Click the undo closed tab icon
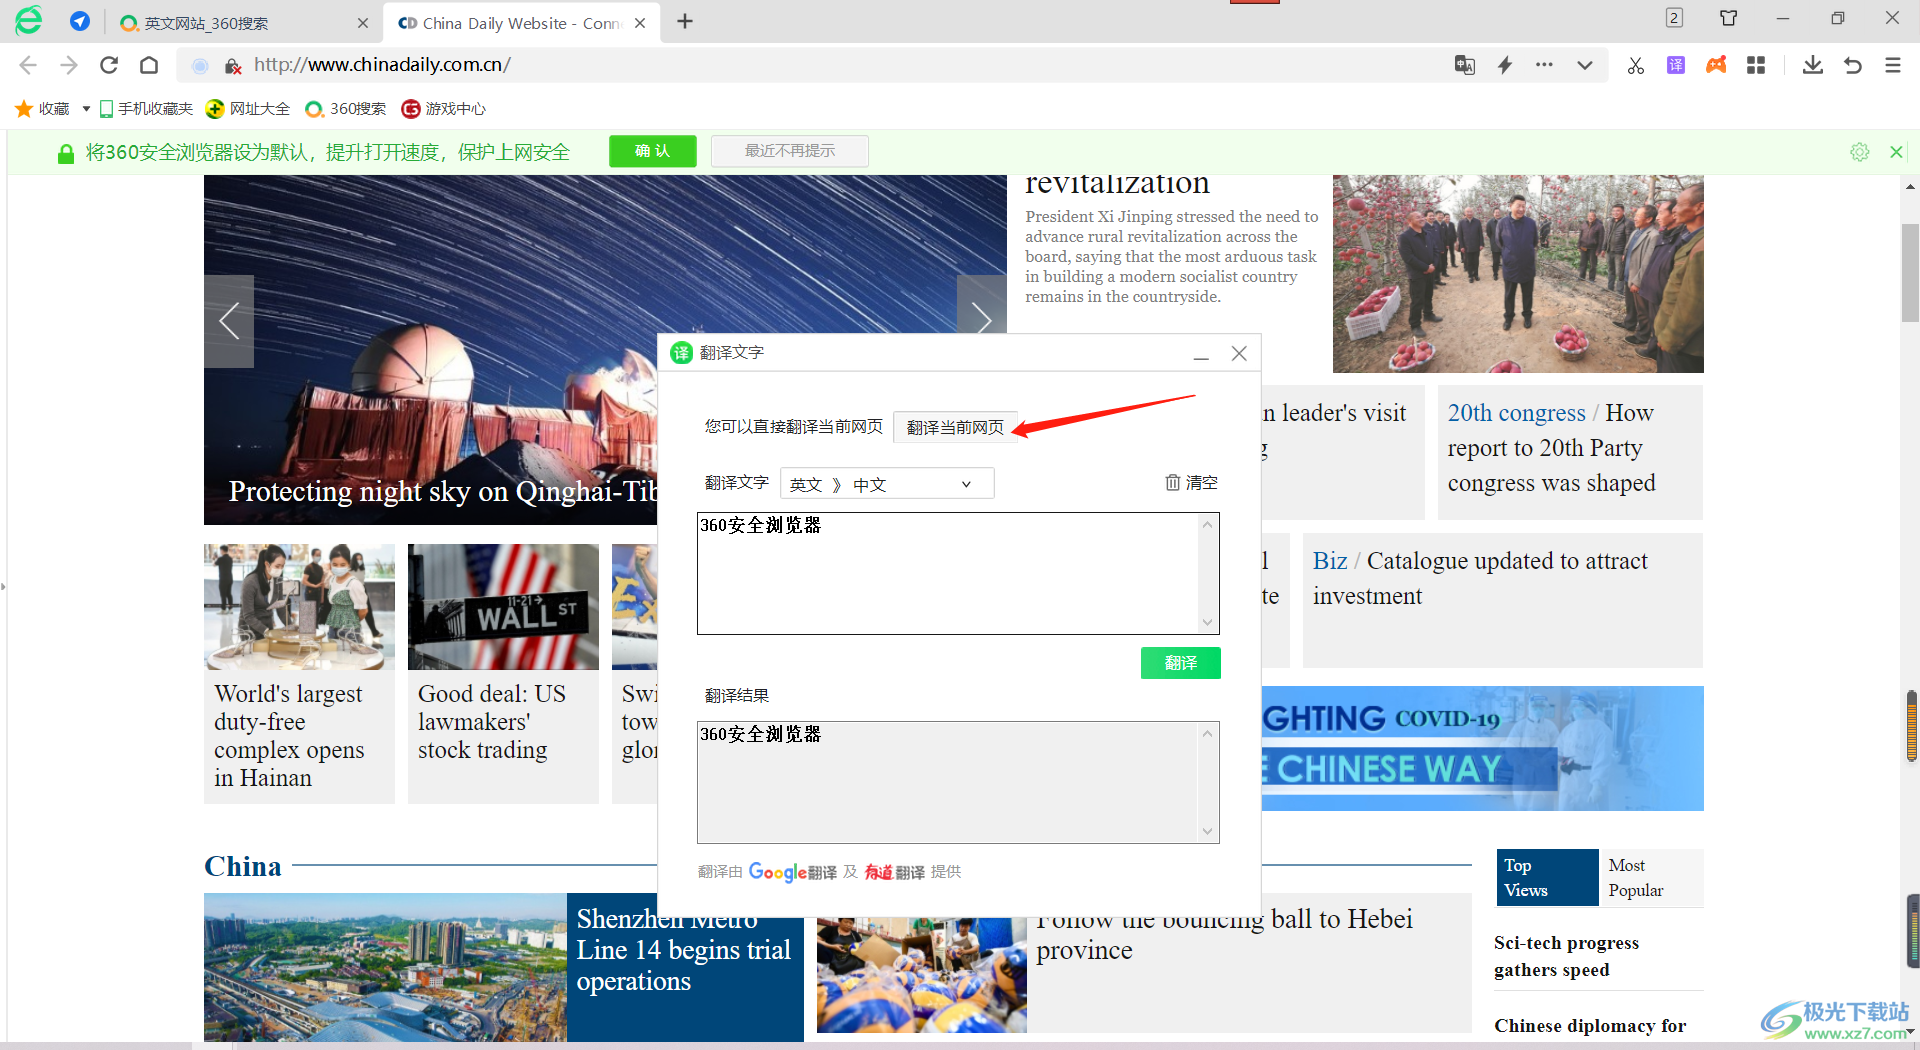Viewport: 1920px width, 1050px height. point(1853,65)
